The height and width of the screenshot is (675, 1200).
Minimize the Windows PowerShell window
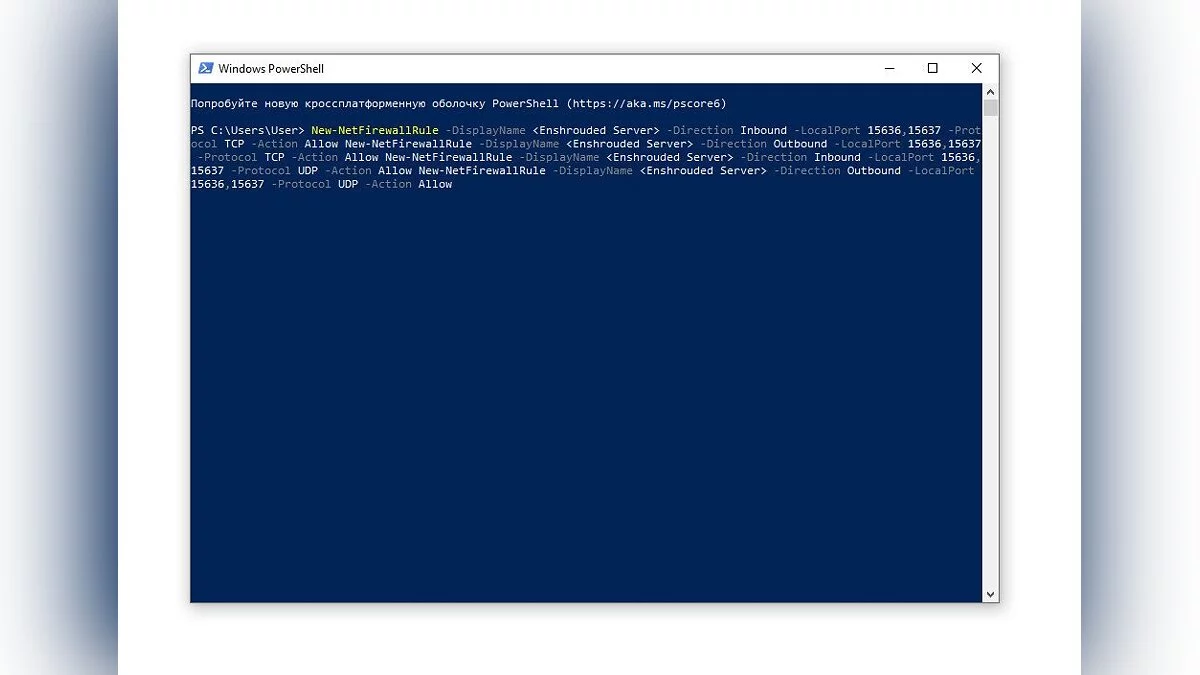889,68
